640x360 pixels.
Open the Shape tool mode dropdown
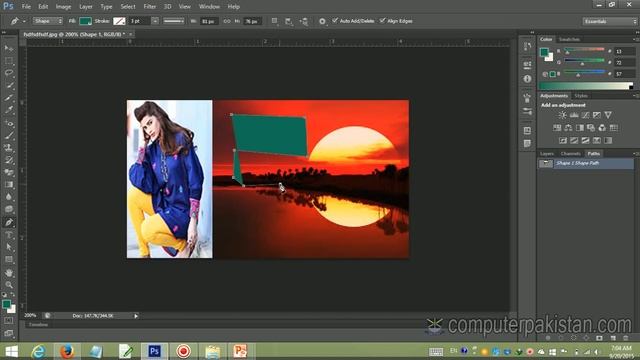pyautogui.click(x=48, y=21)
